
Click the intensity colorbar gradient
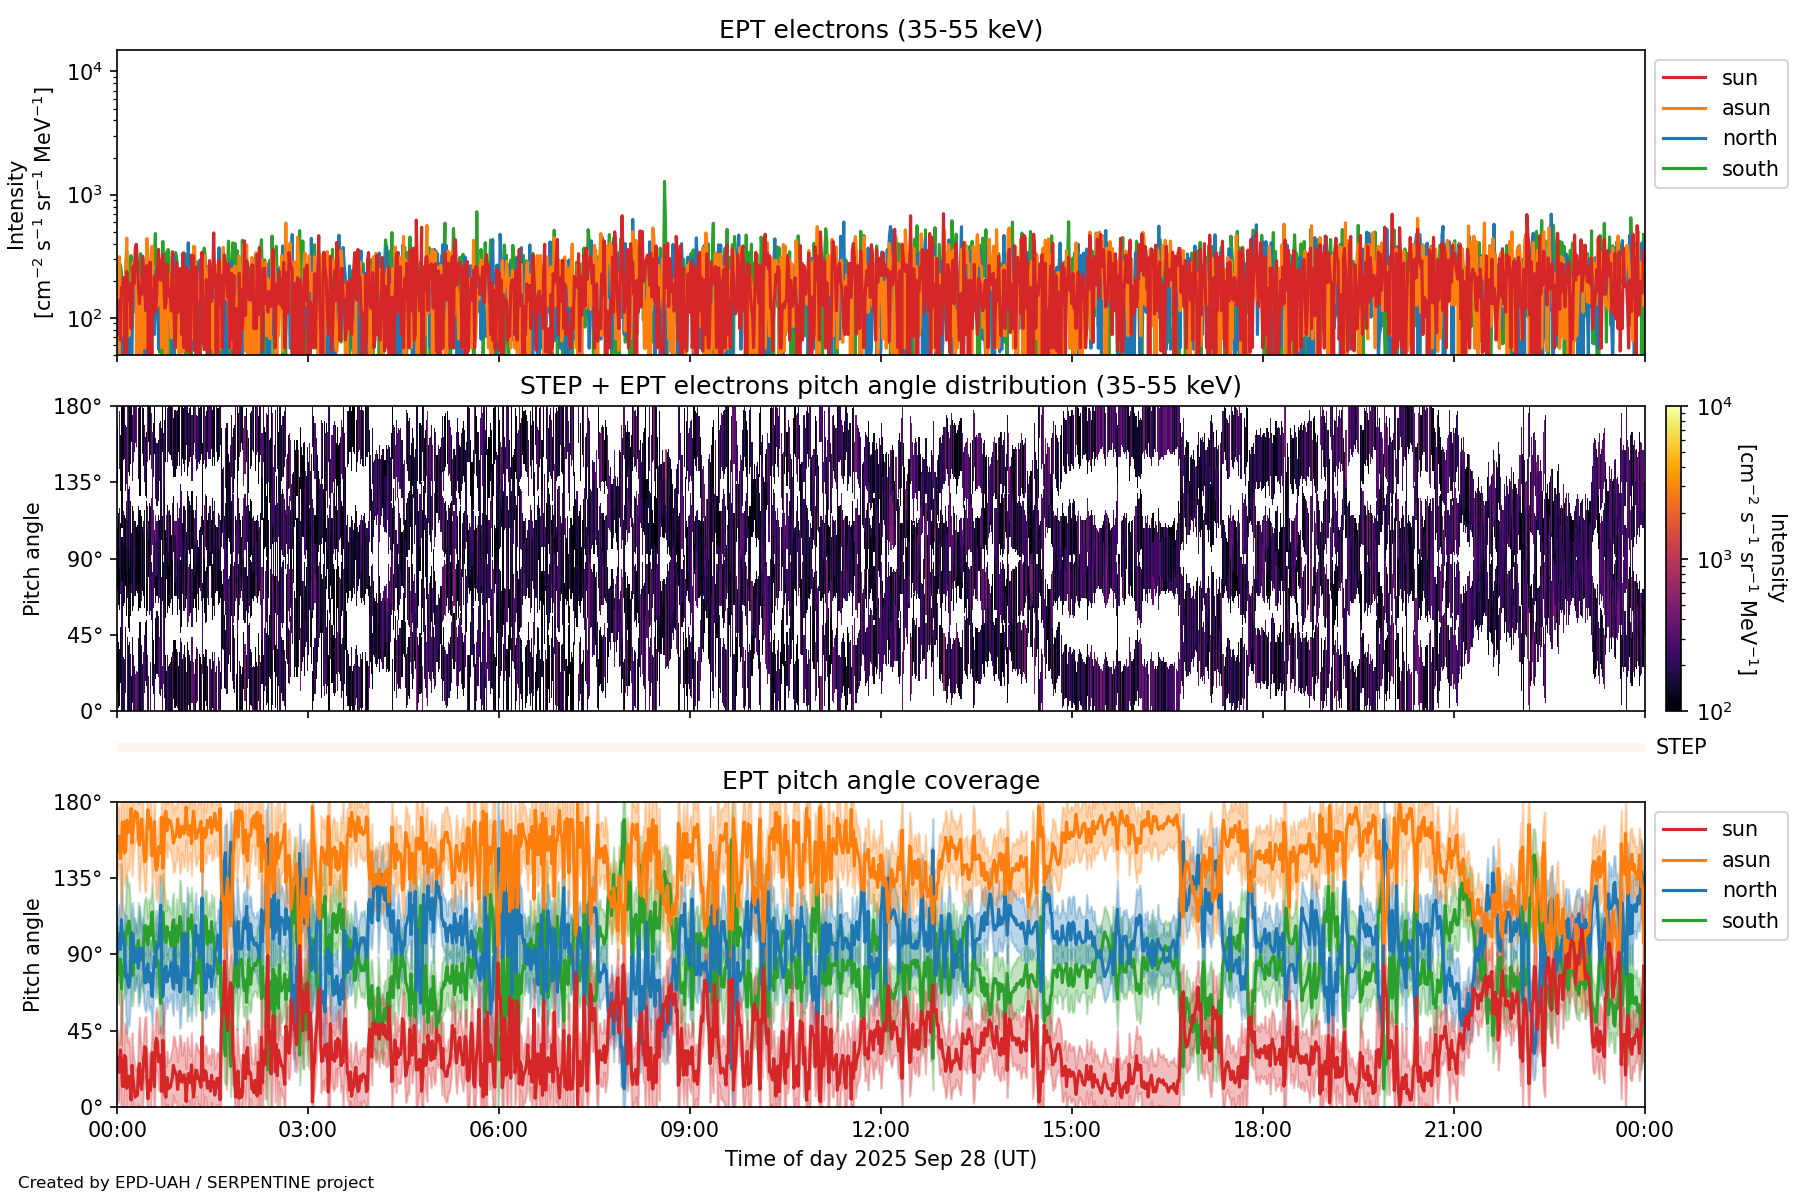coord(1674,558)
